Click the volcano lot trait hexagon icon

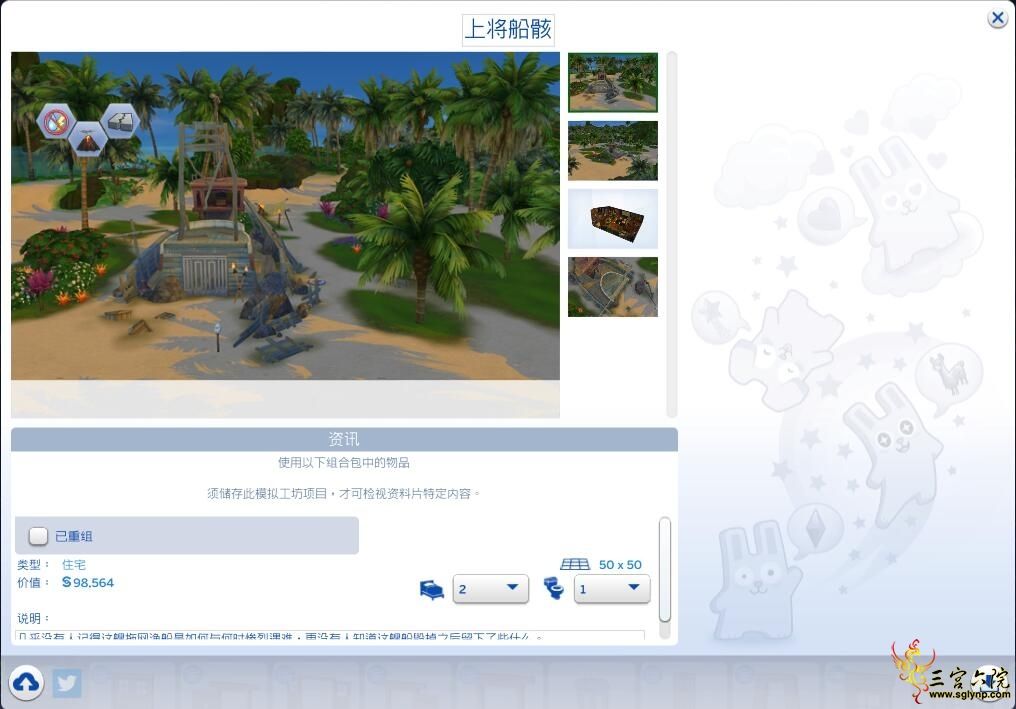click(87, 139)
